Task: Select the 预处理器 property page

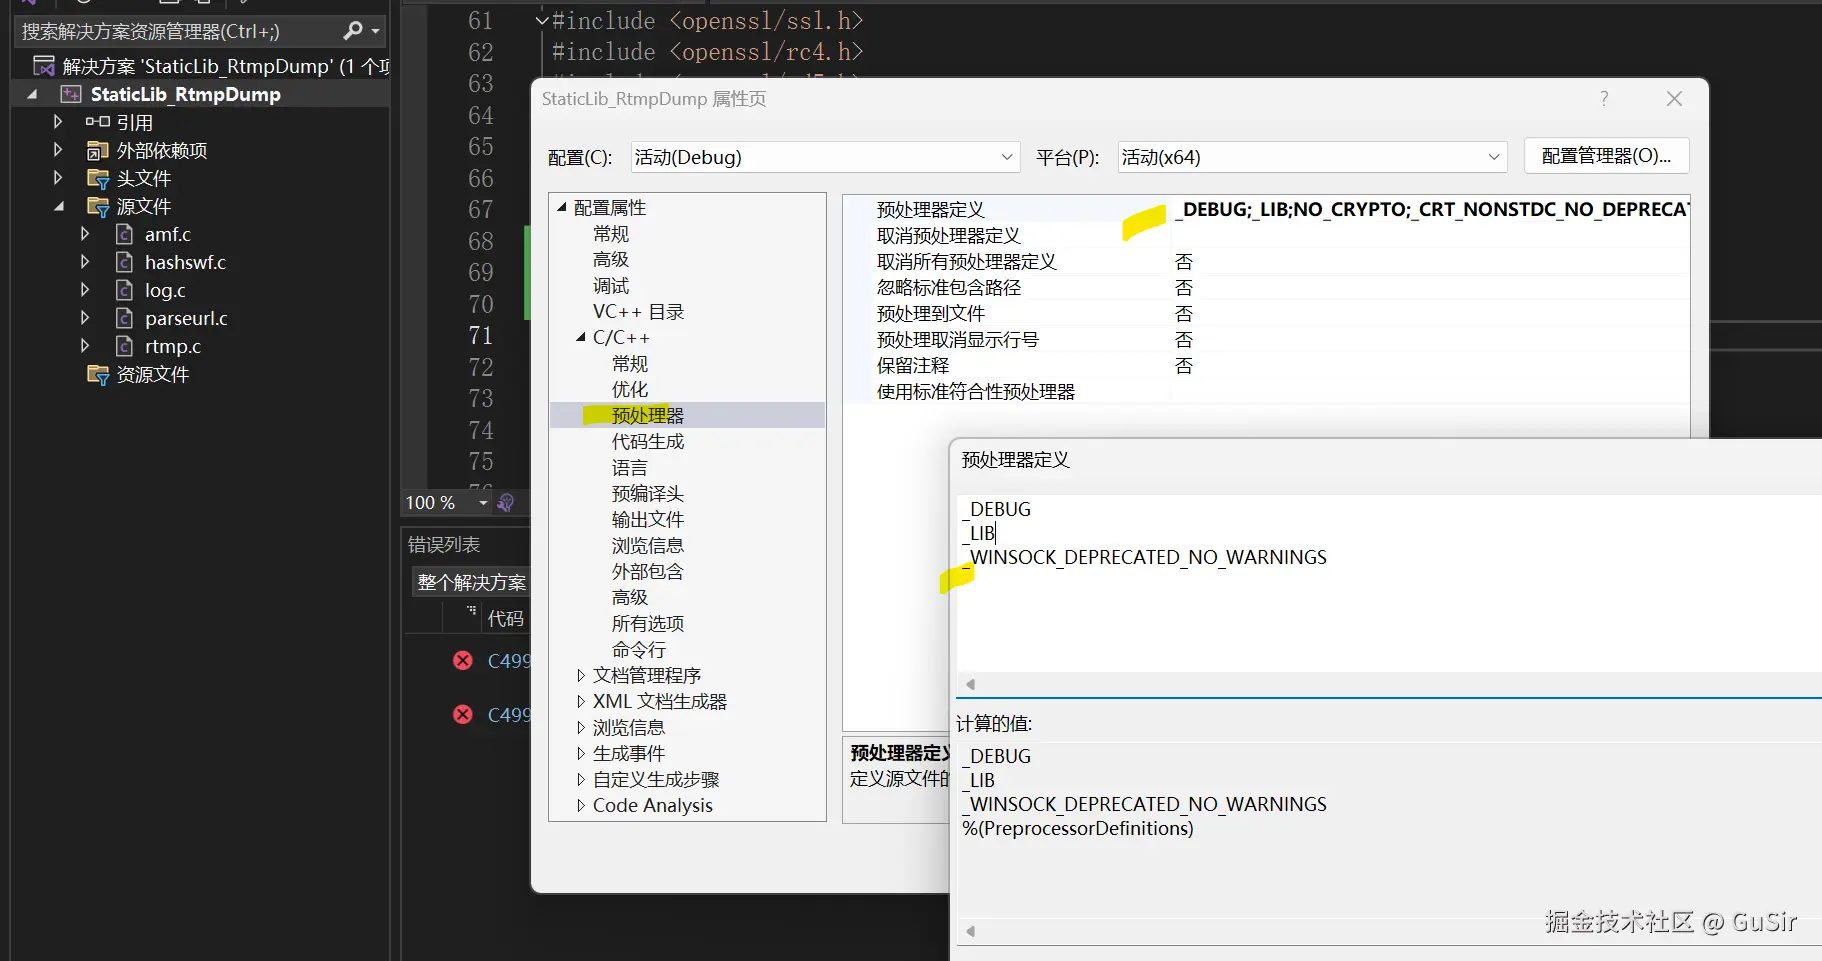Action: 648,416
